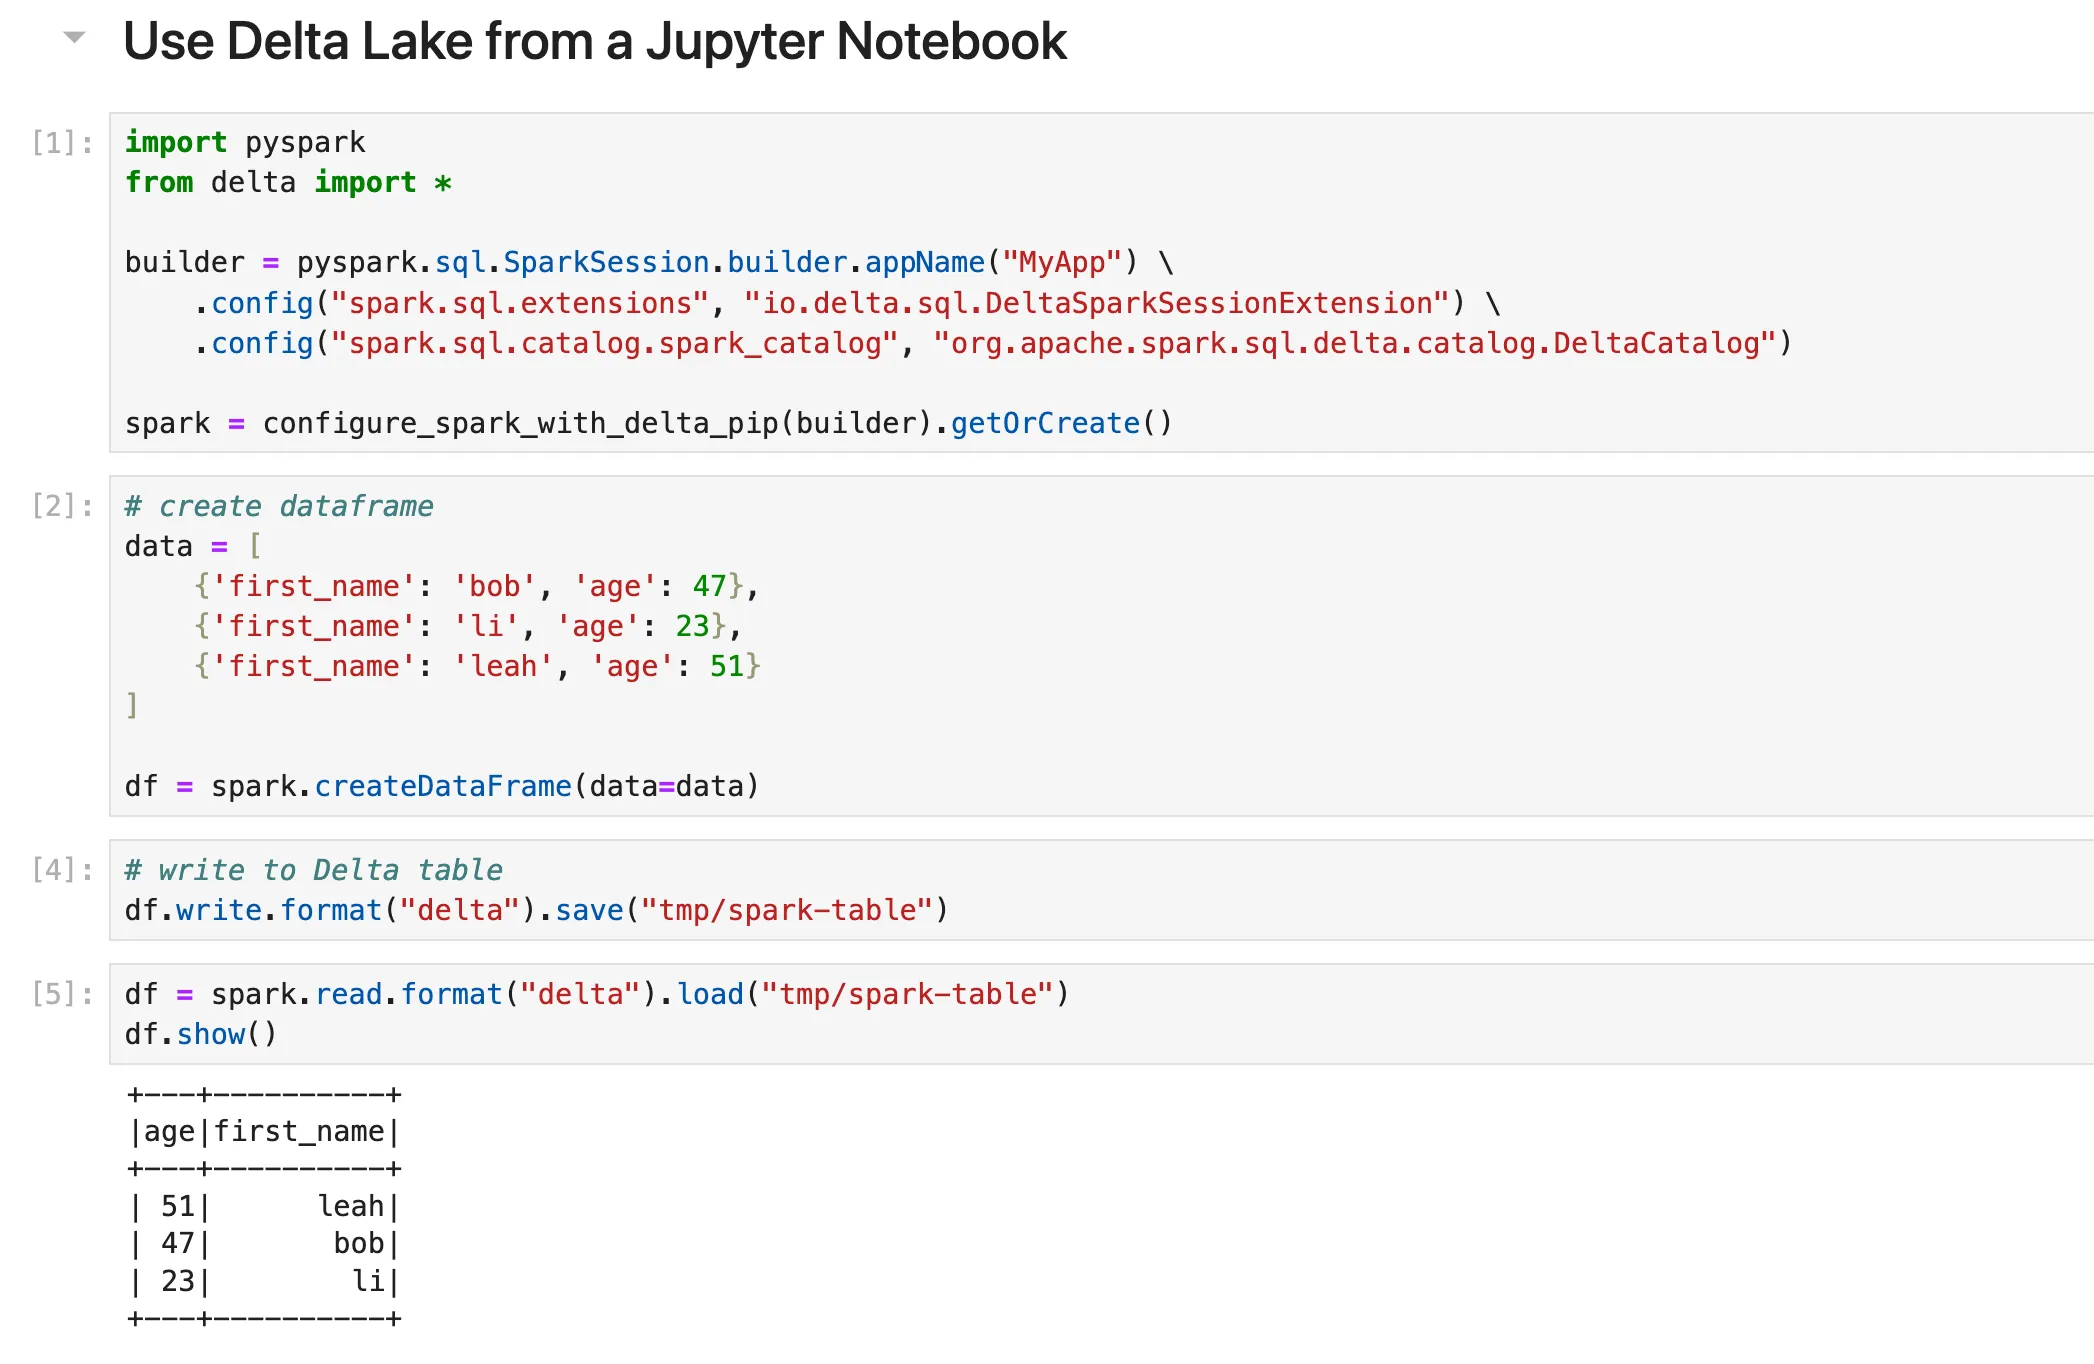Place cursor on the import pyspark line
Viewport: 2094px width, 1364px height.
tap(245, 143)
